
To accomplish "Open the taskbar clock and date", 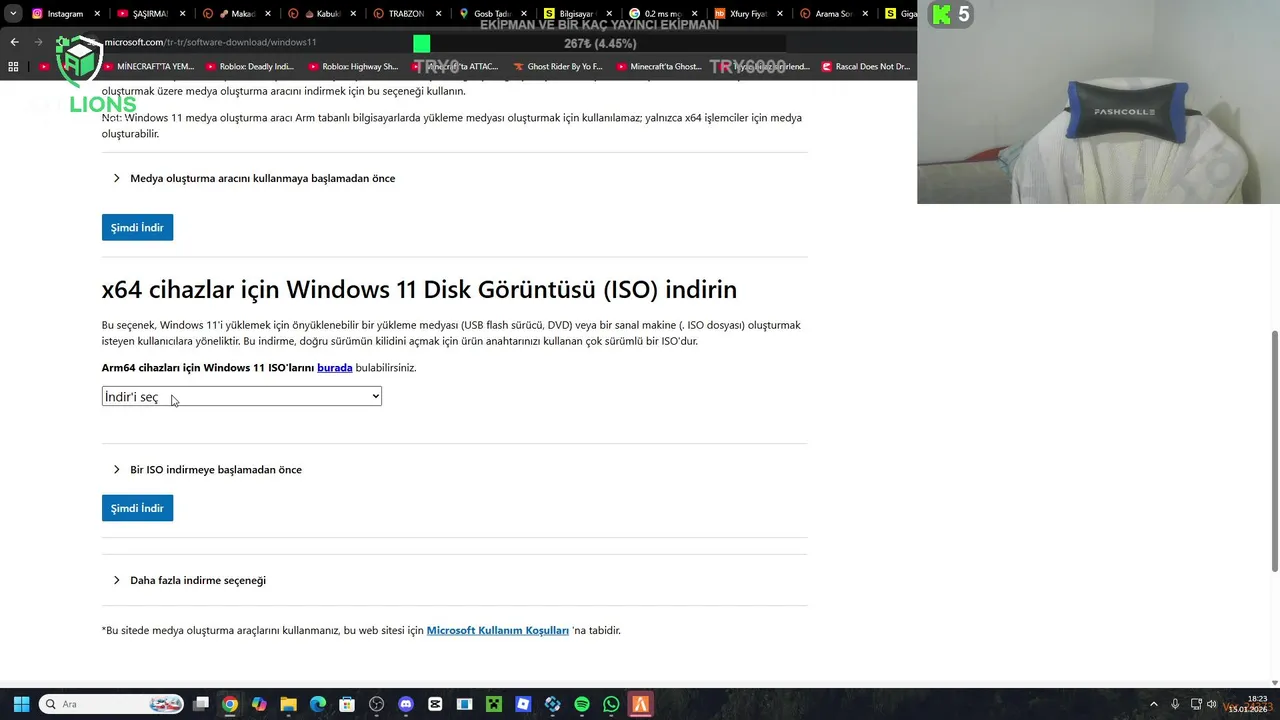I will 1248,704.
